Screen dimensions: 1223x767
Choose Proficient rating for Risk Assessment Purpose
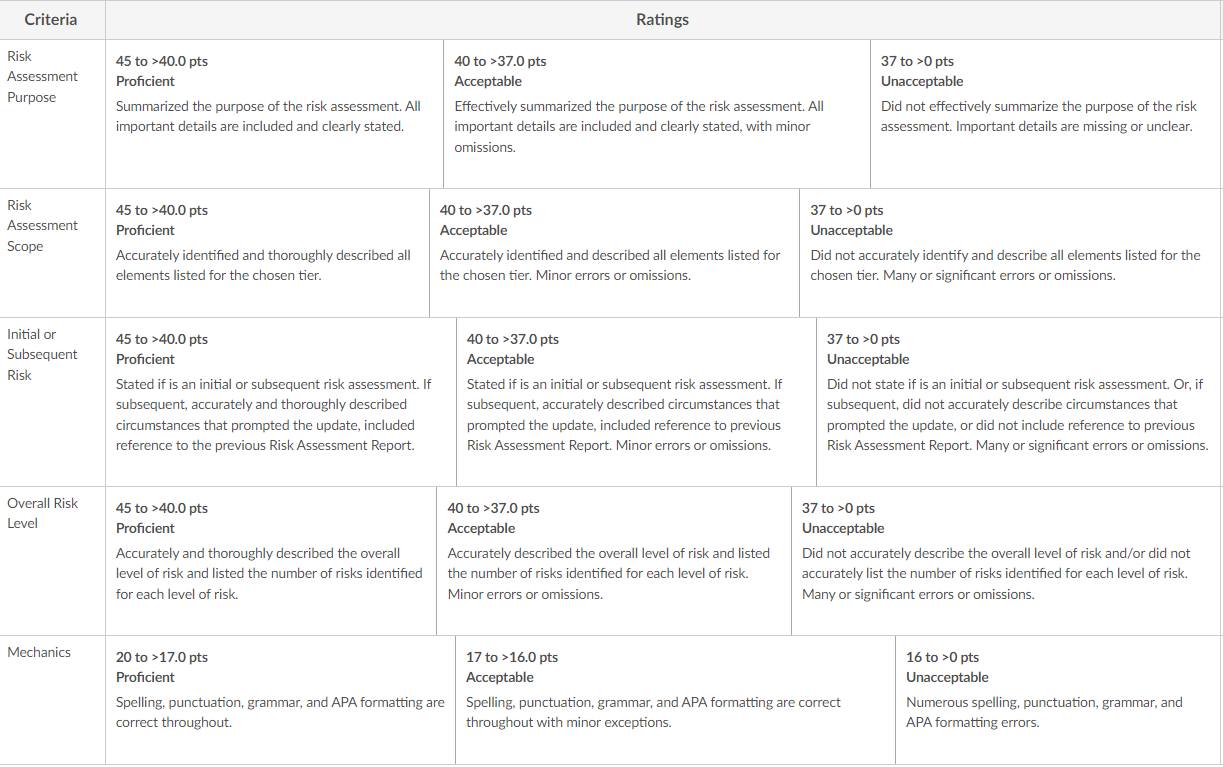274,114
